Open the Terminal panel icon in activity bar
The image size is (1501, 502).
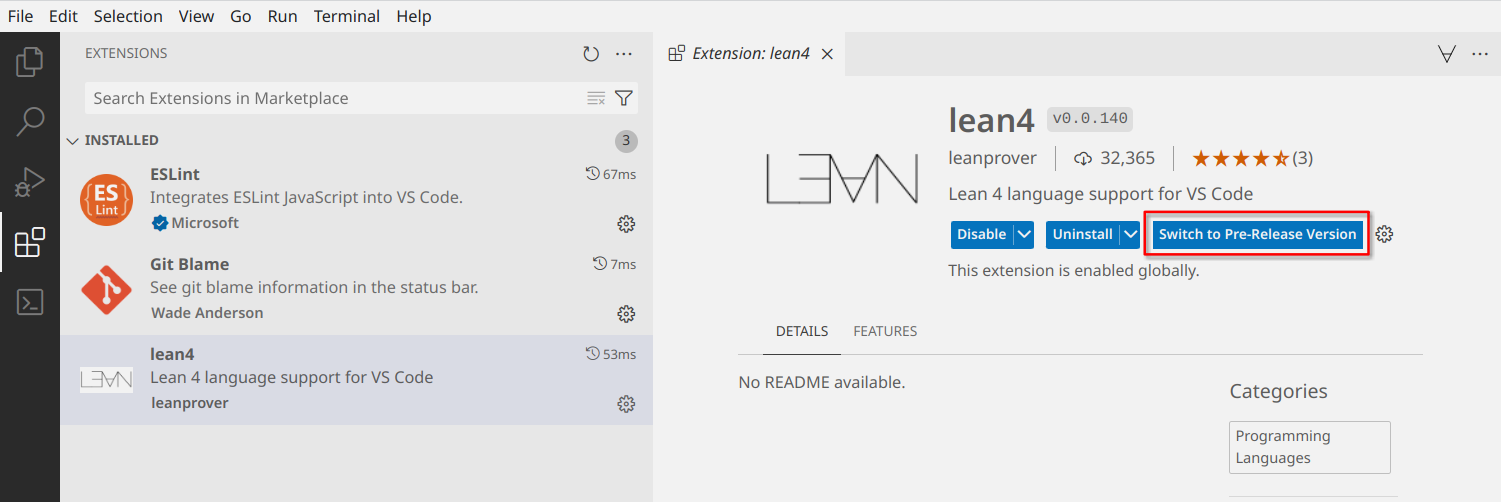click(x=30, y=302)
